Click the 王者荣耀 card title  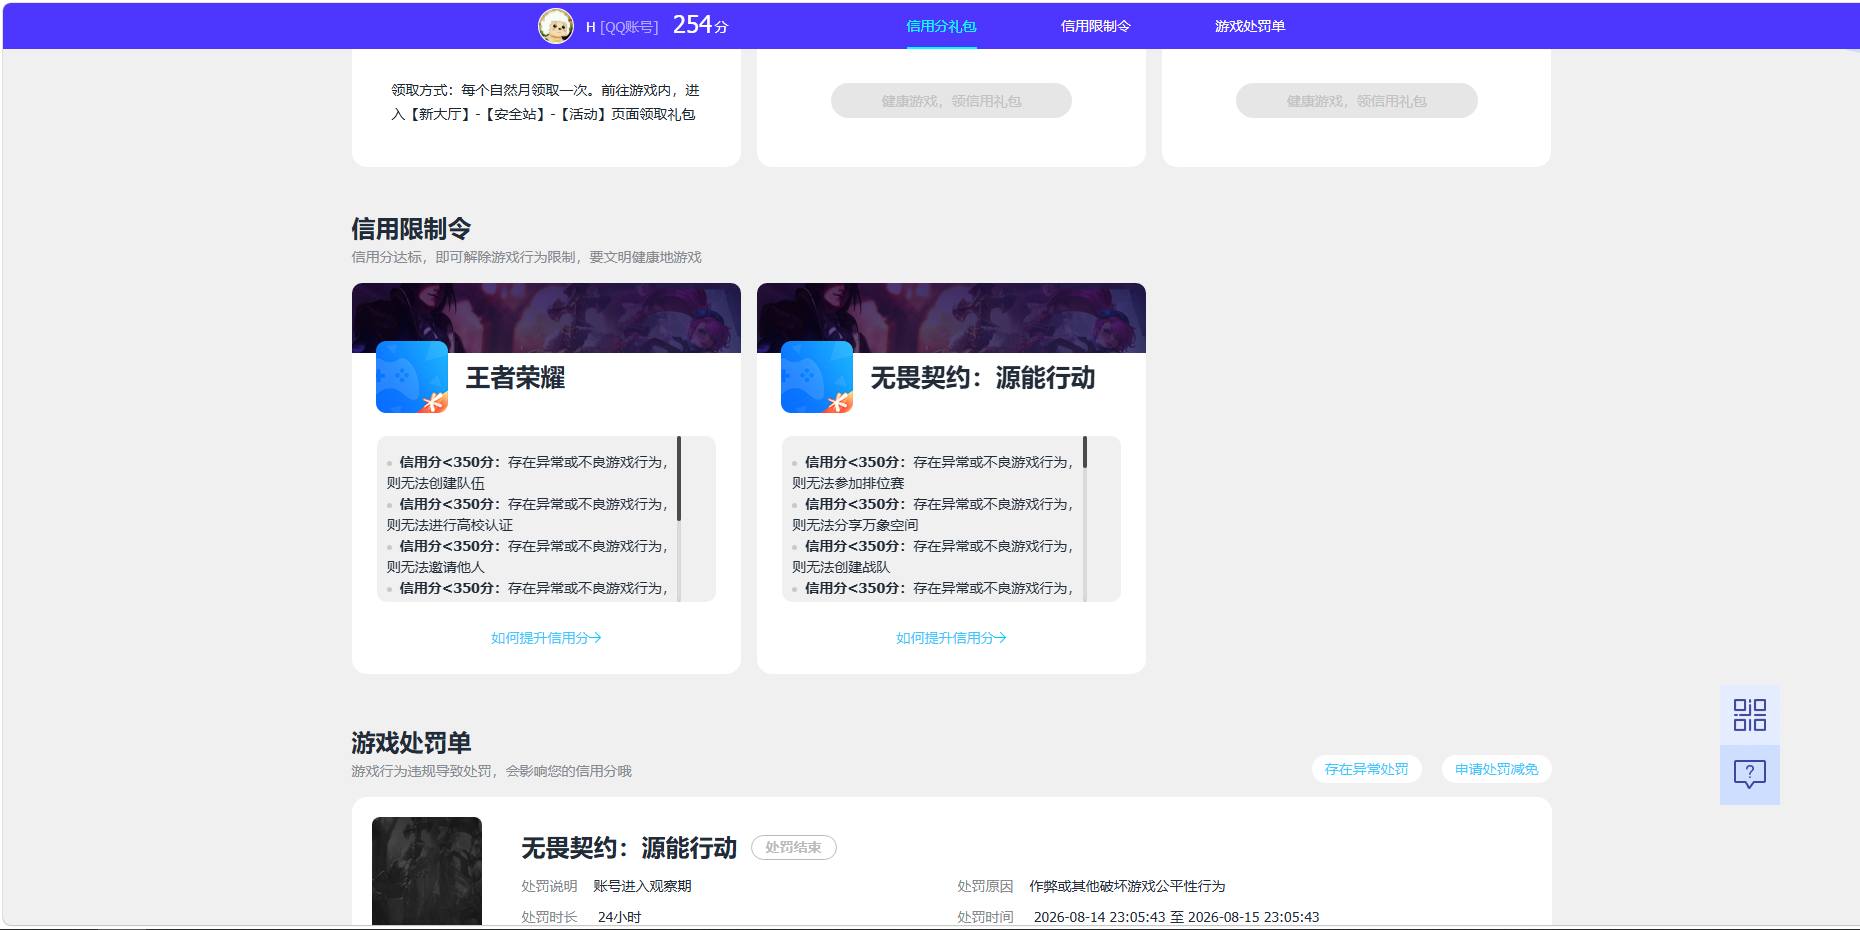coord(516,378)
